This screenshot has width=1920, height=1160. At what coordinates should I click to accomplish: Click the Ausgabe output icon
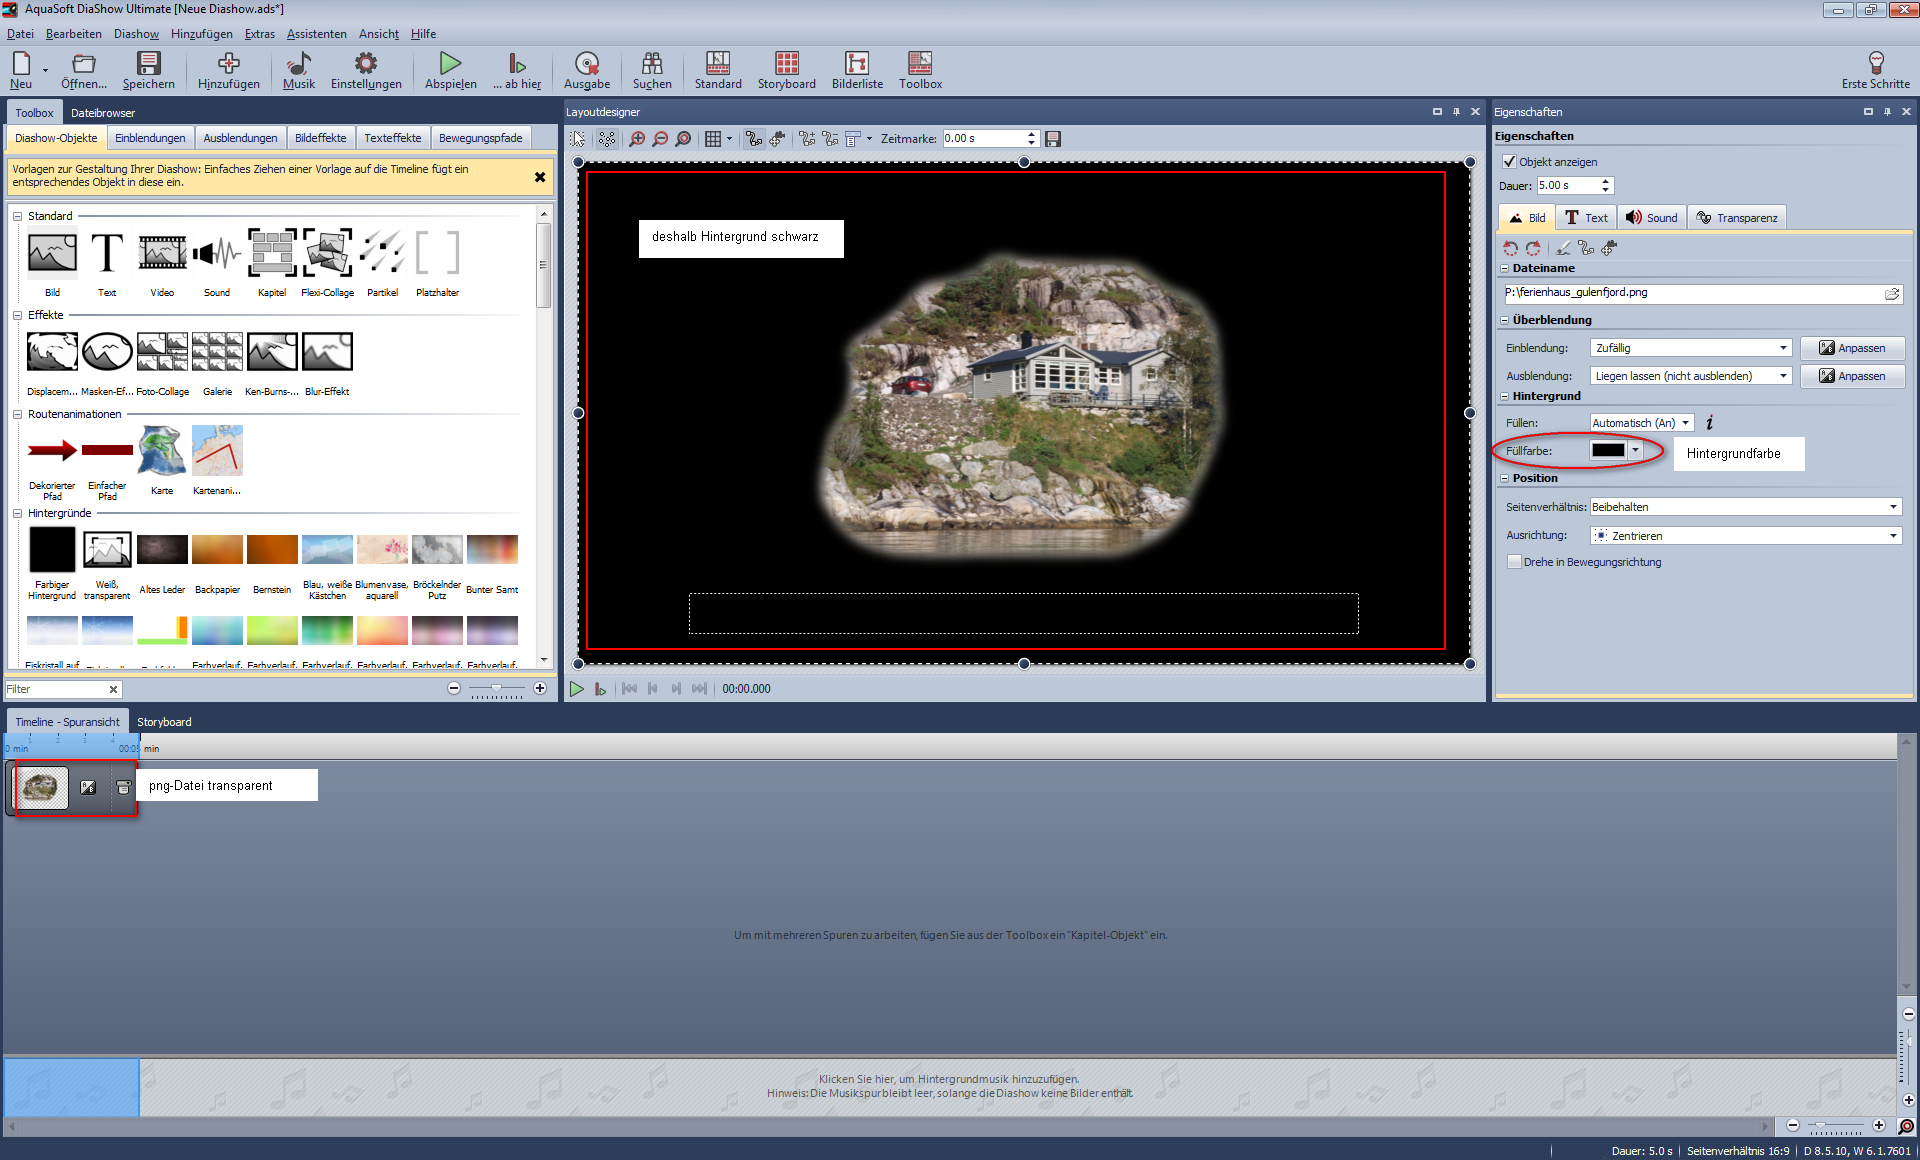coord(587,64)
